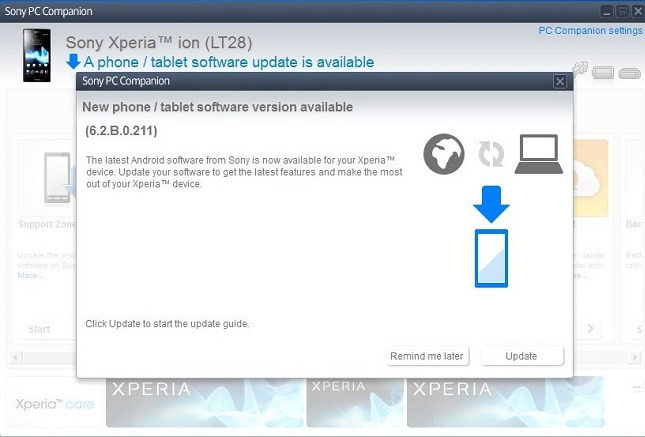Screen dimensions: 645x437
Task: Open PC Companion settings link
Action: coord(590,30)
